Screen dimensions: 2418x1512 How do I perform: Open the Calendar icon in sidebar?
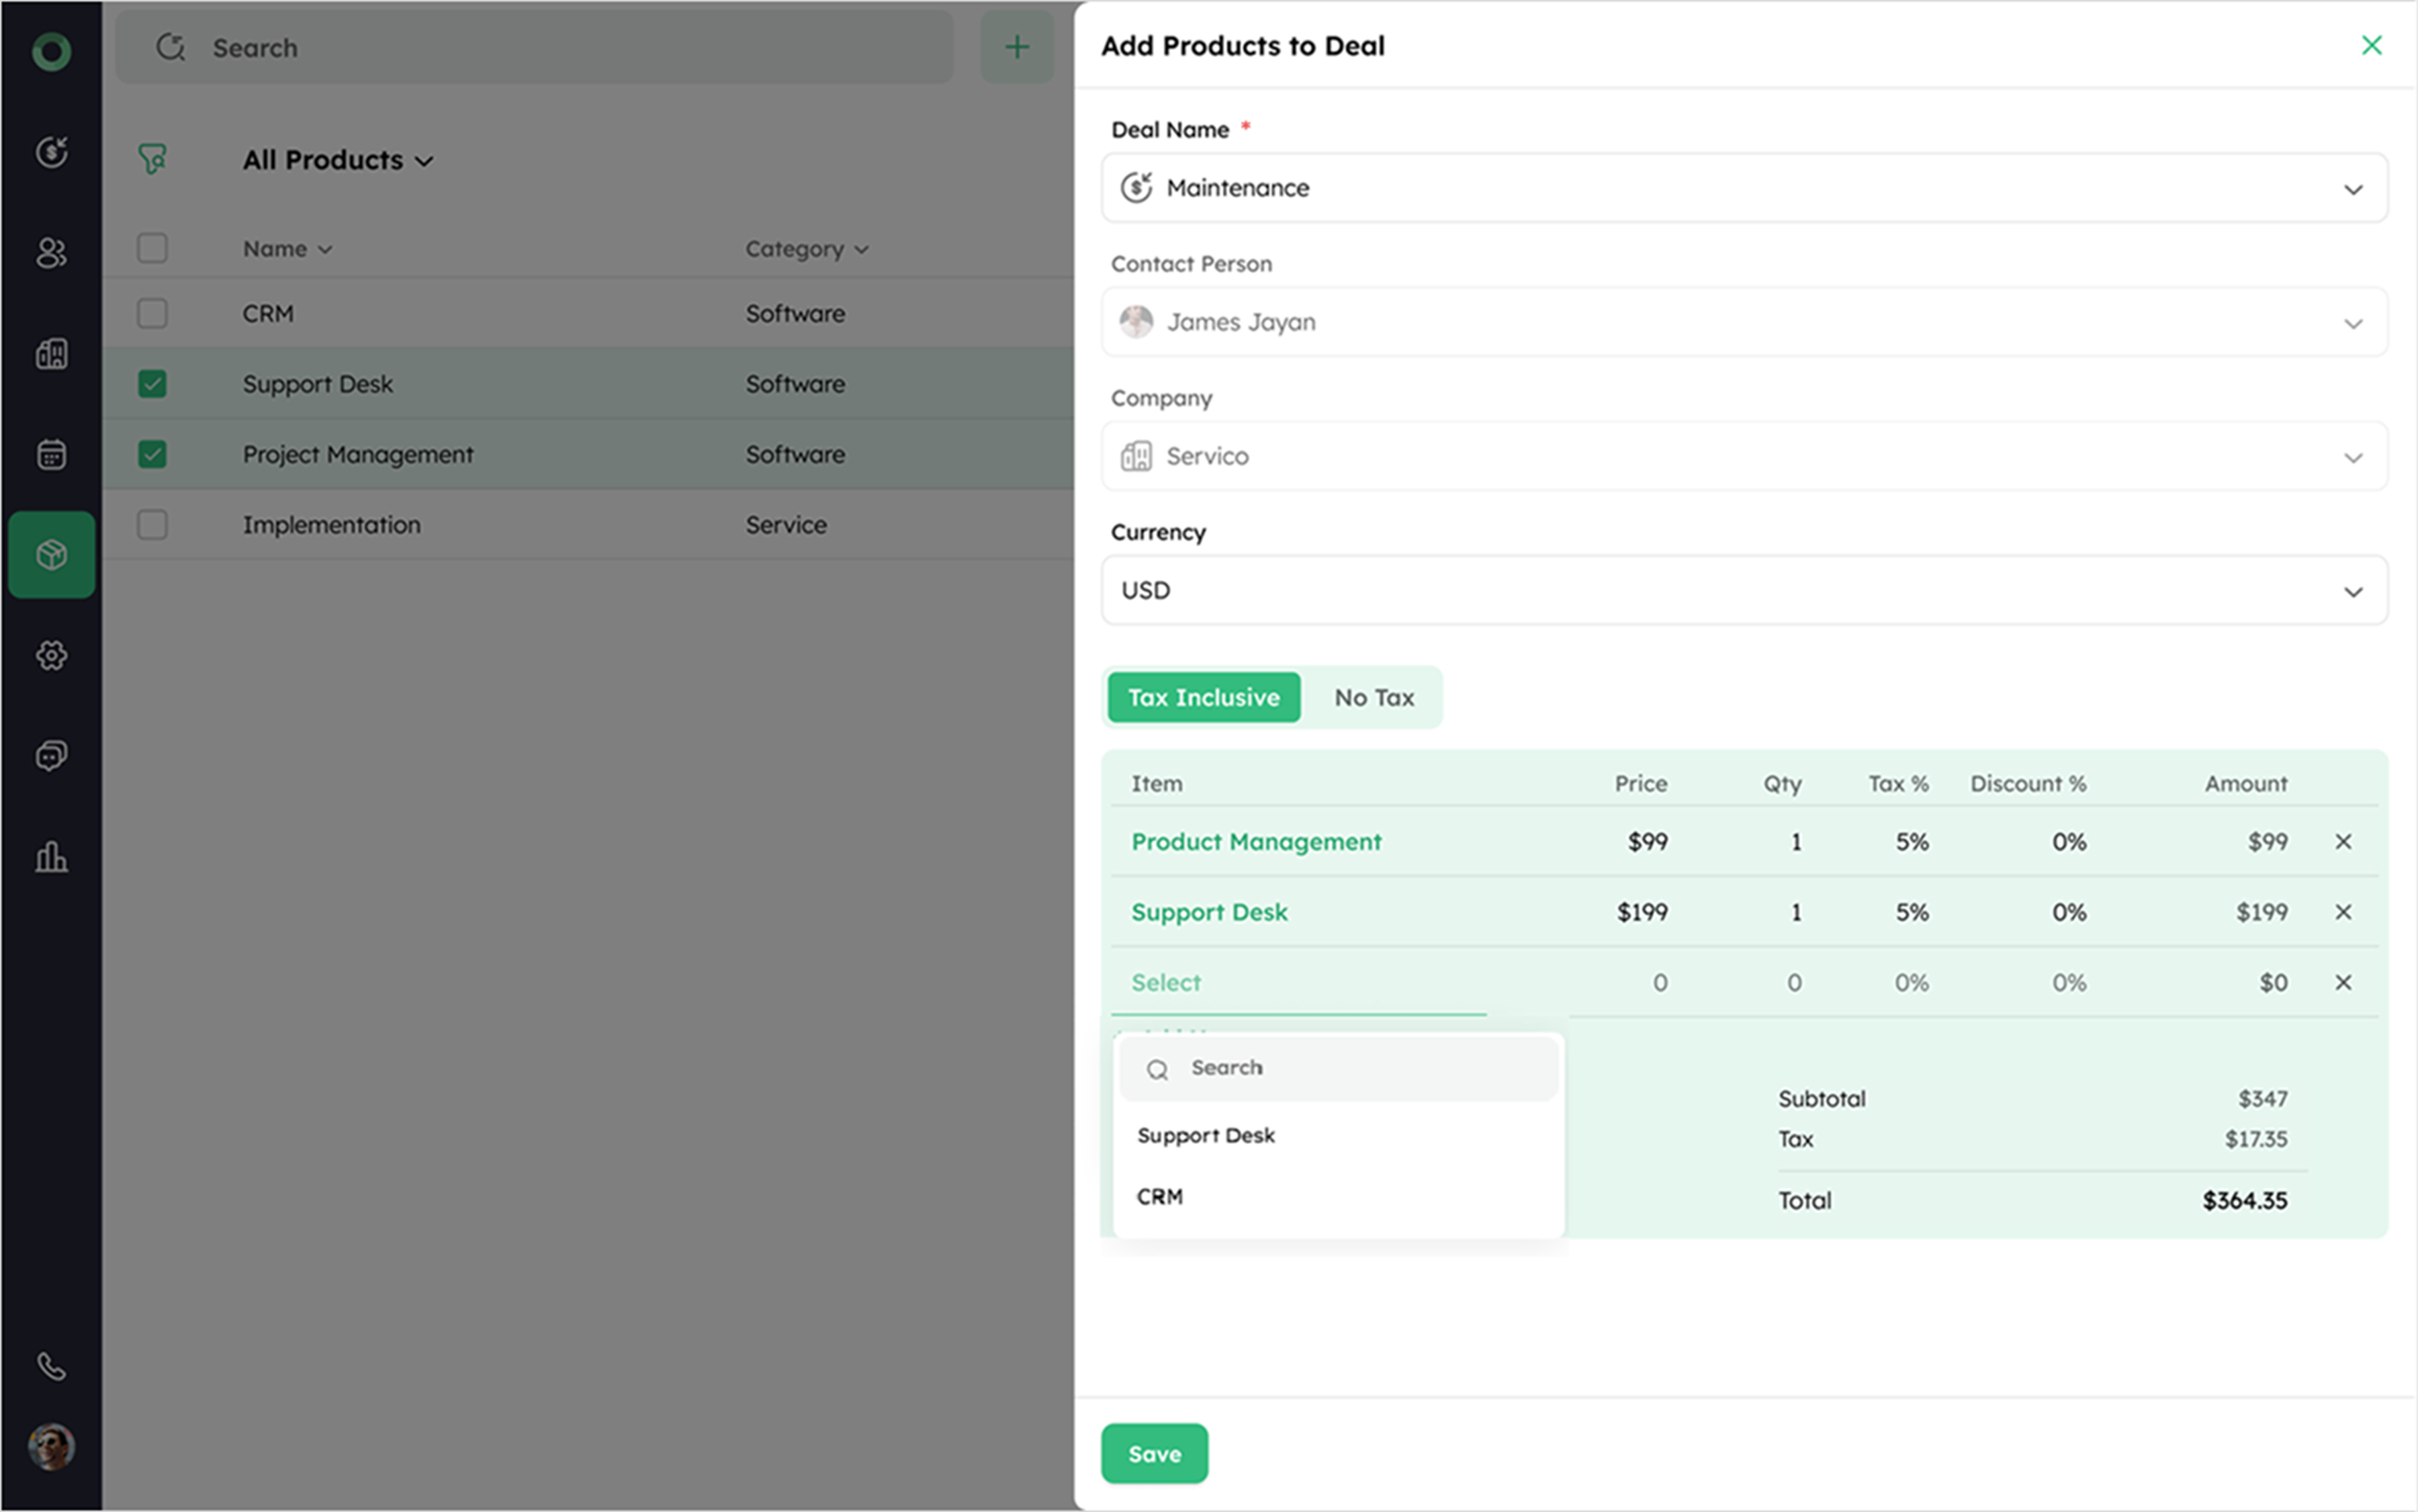51,454
